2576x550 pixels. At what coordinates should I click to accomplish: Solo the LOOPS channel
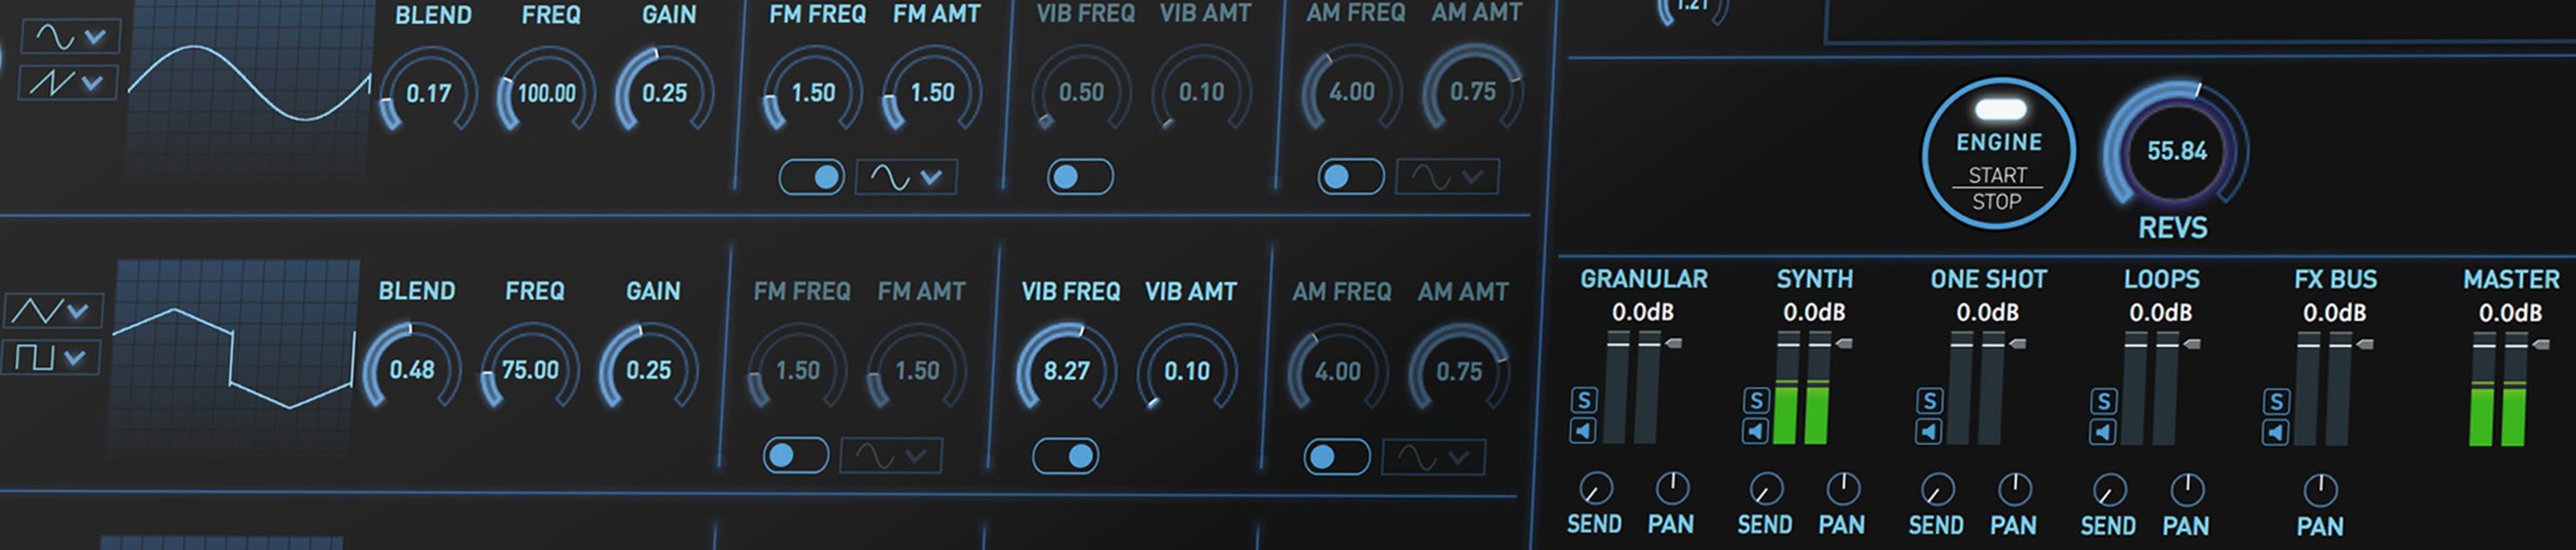click(x=2104, y=401)
